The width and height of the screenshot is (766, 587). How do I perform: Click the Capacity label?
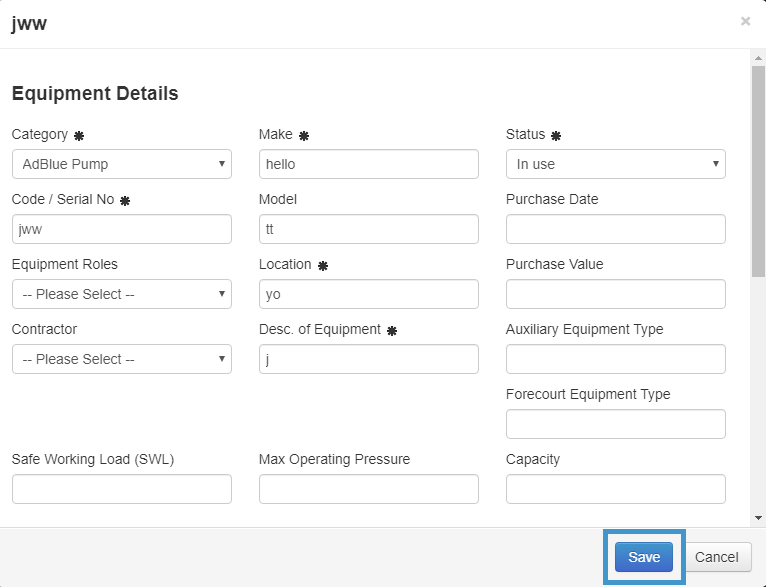tap(533, 459)
